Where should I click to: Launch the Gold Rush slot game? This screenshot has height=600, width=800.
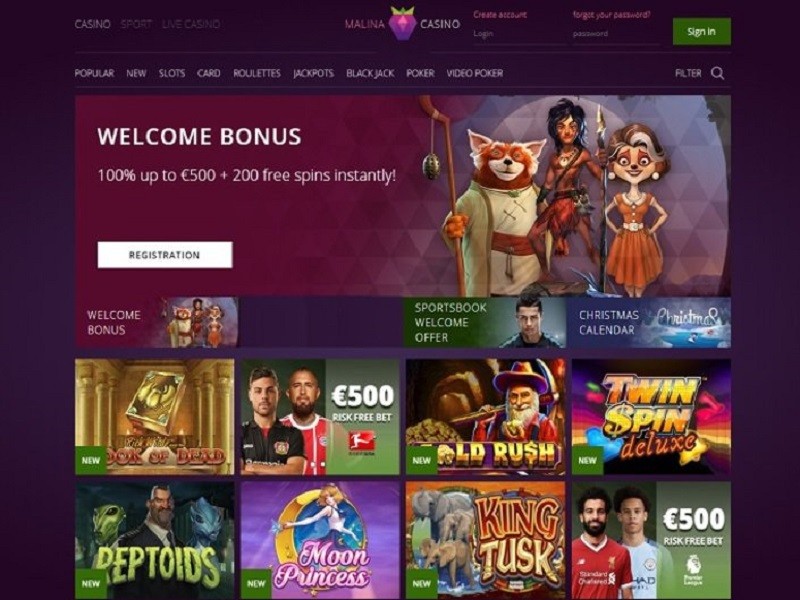click(485, 416)
